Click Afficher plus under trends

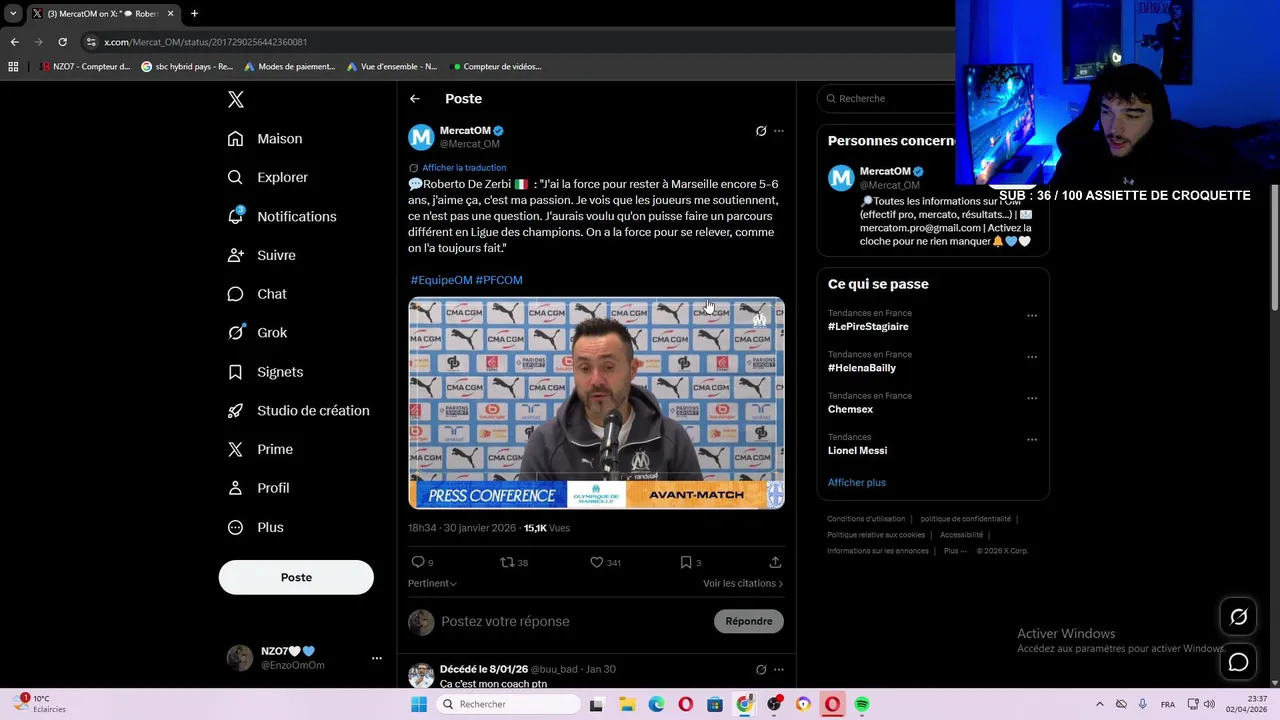[x=857, y=482]
